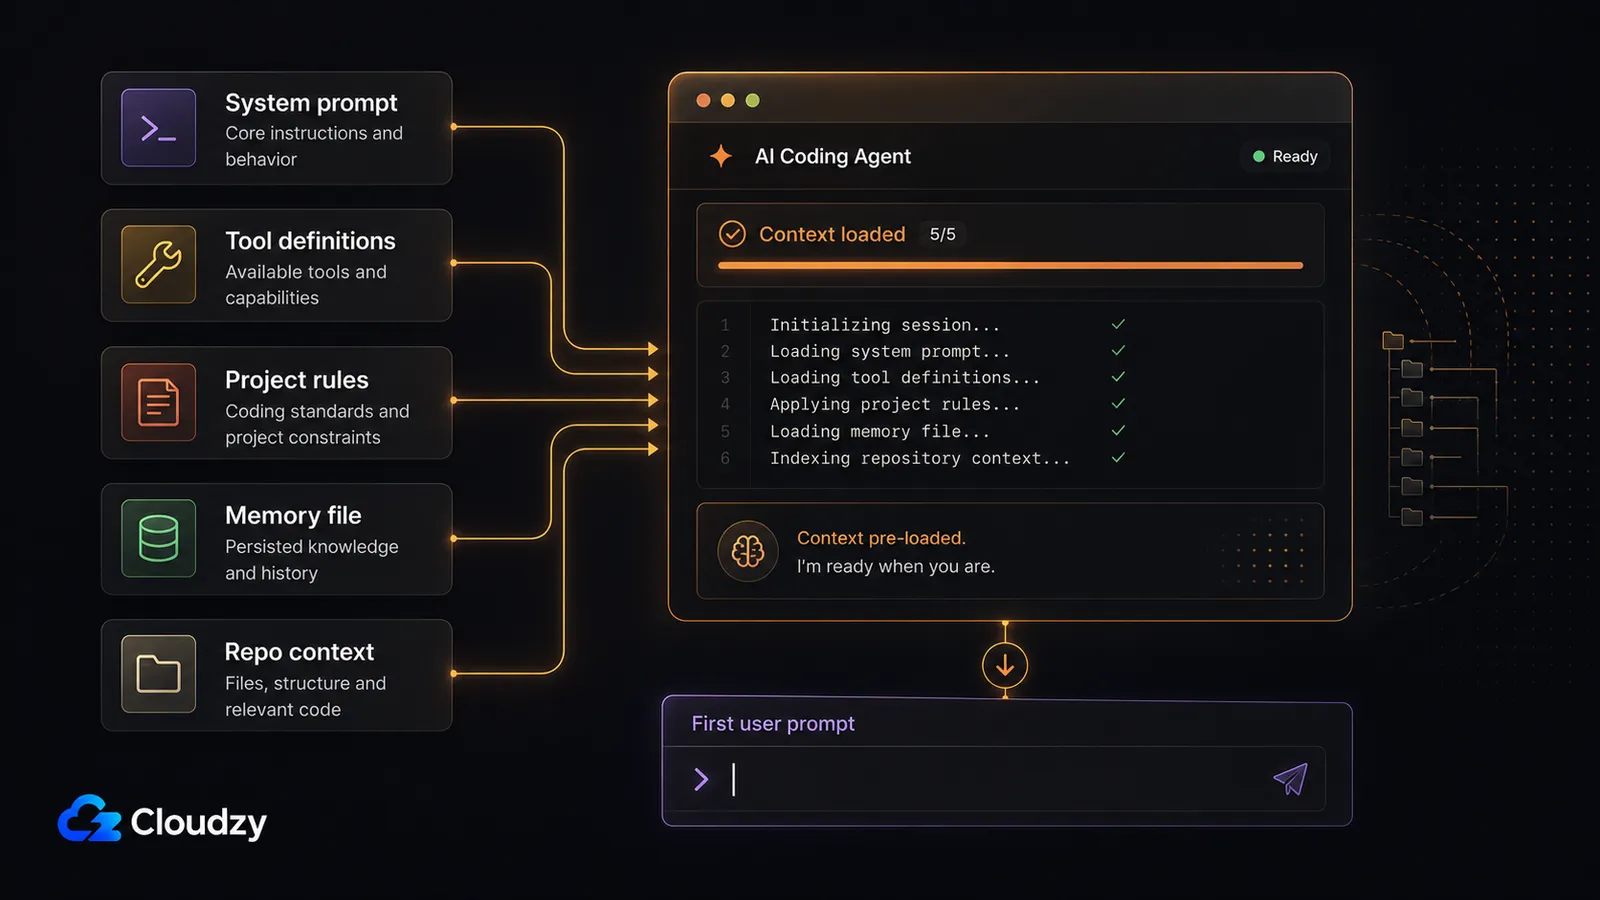
Task: Click the 'Context pre-loaded.' message text
Action: tap(881, 538)
